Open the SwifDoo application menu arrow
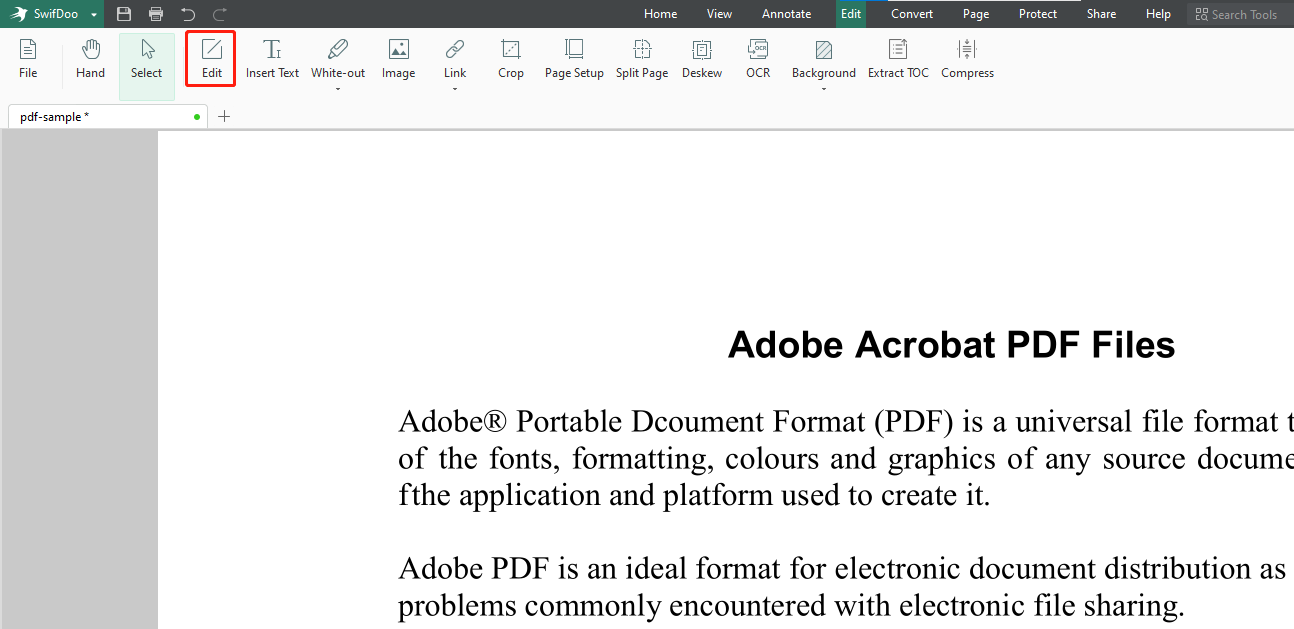Viewport: 1294px width, 629px height. 93,15
